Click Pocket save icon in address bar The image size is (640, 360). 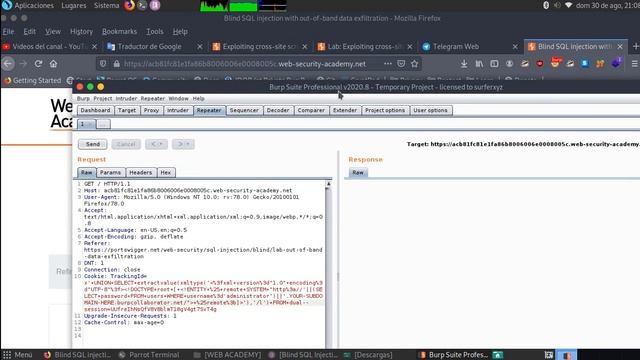(401, 64)
